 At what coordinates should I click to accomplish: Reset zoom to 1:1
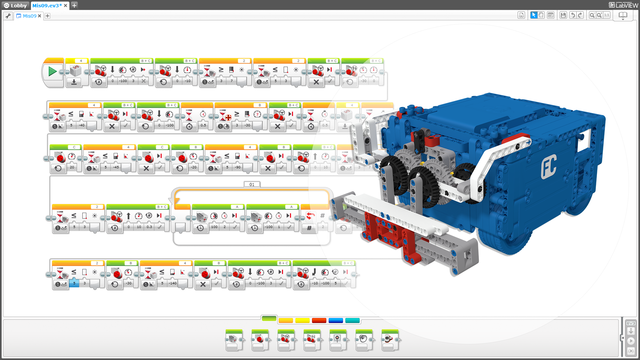[607, 15]
